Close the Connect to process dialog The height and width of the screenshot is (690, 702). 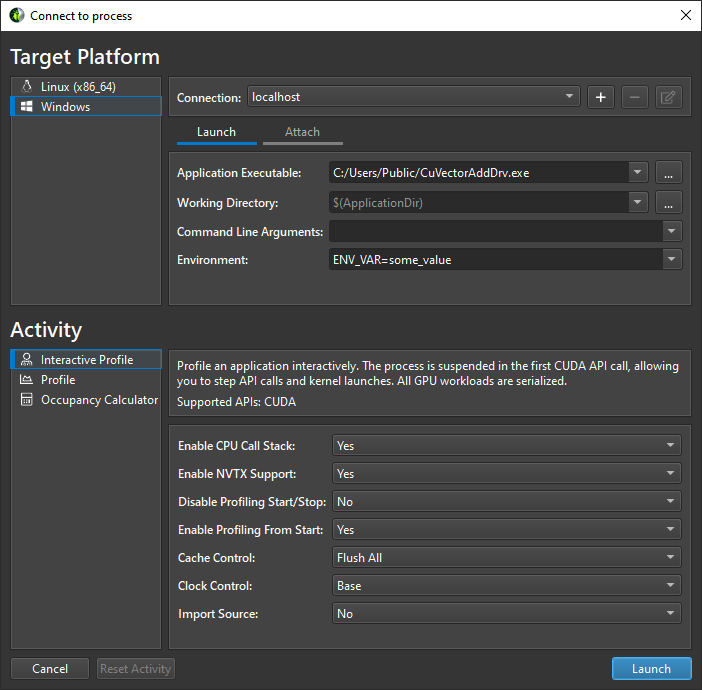pos(685,15)
